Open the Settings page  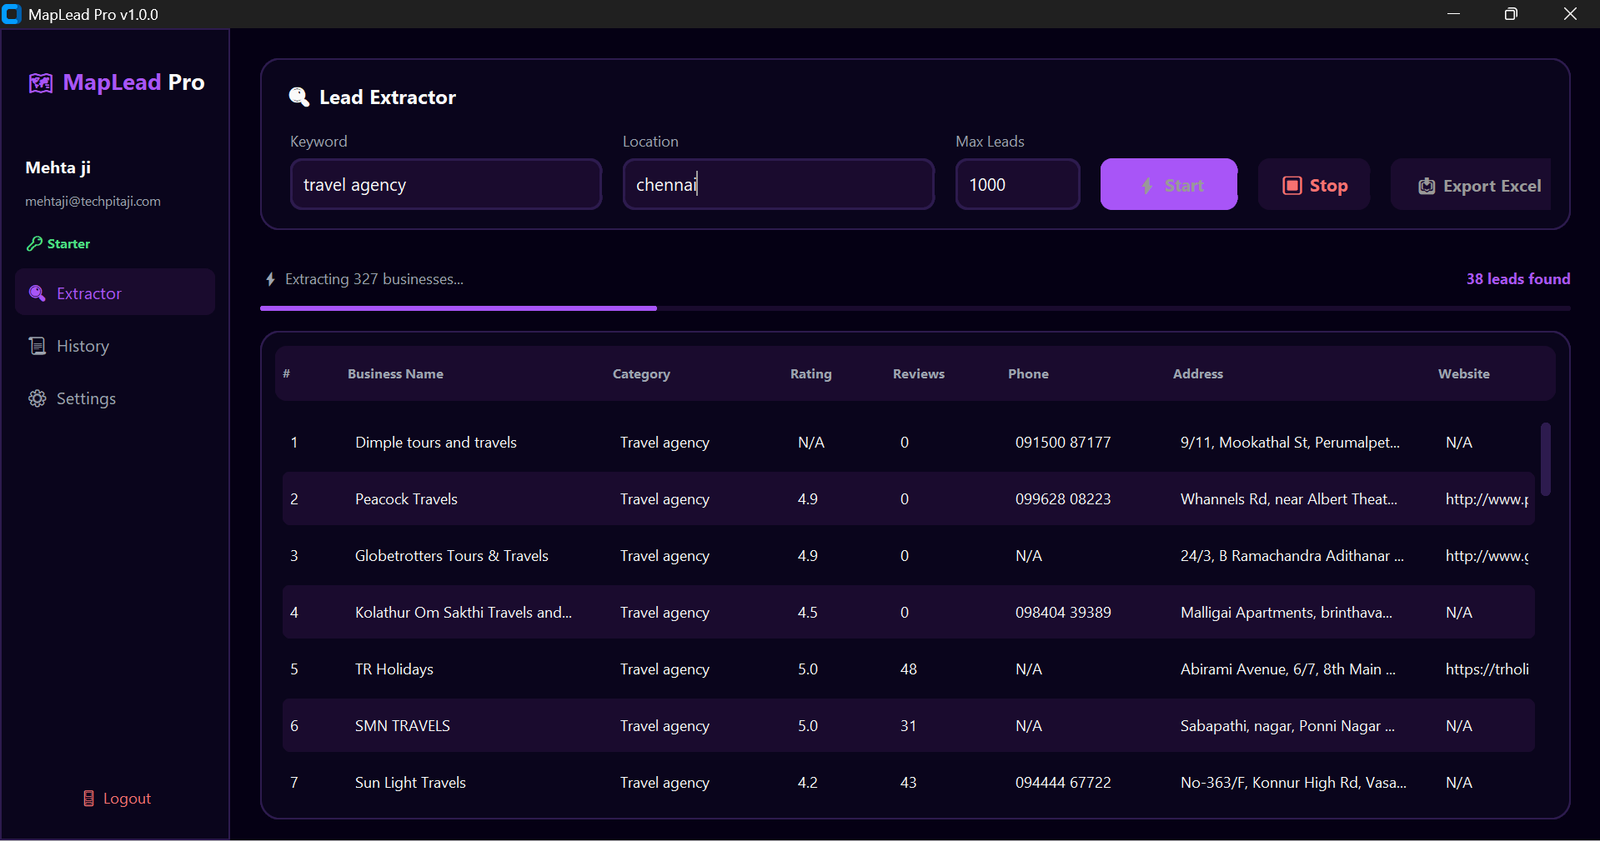115,398
